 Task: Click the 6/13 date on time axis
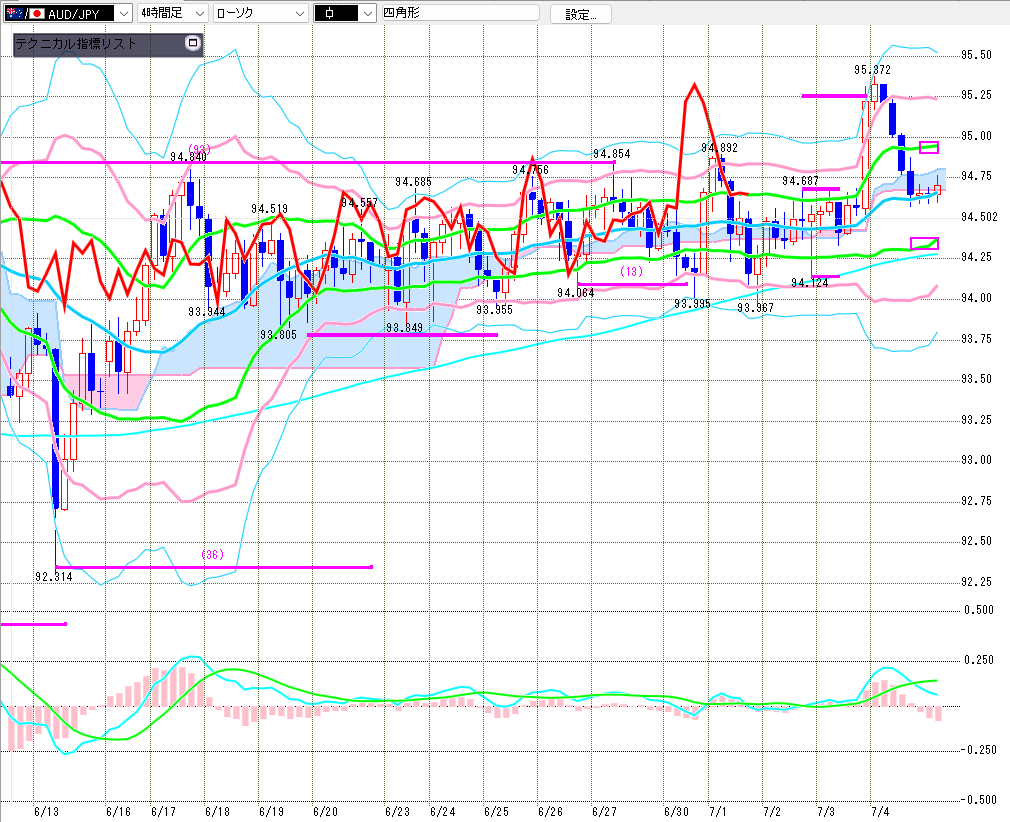coord(46,812)
